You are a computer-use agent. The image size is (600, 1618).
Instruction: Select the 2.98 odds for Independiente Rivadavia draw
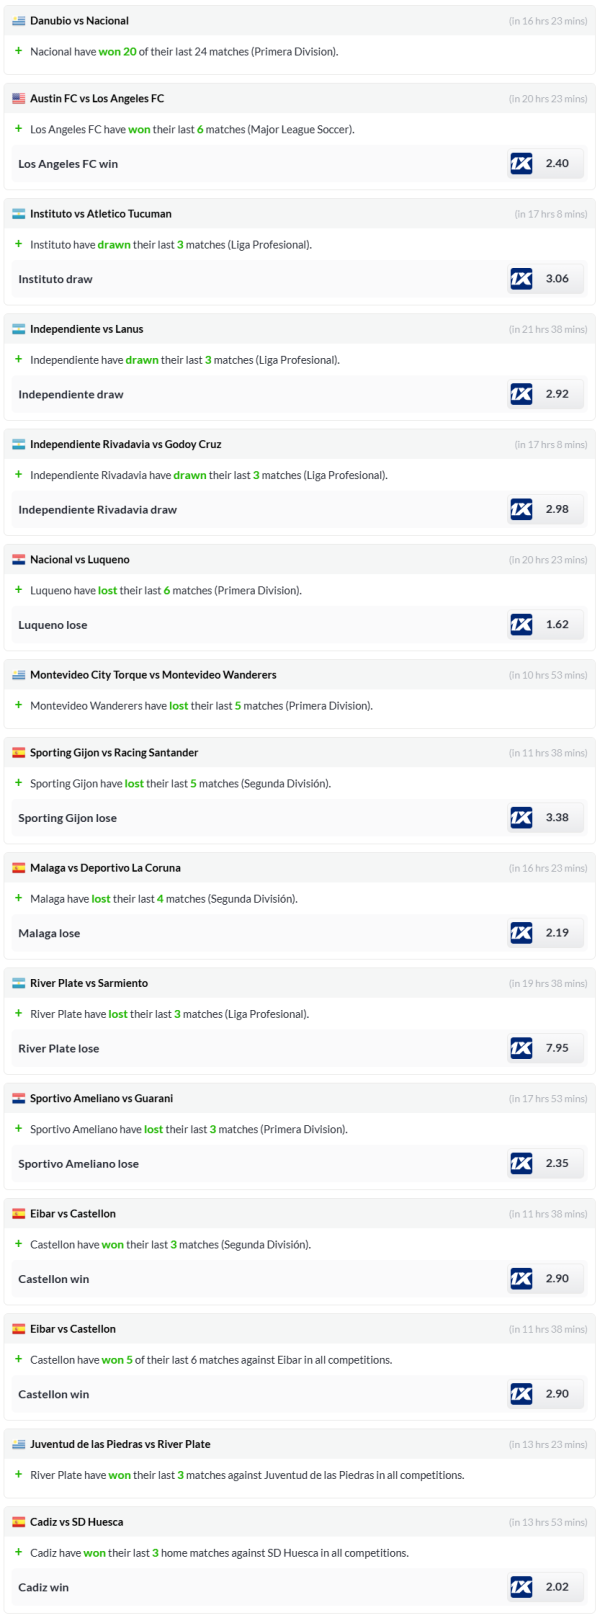click(x=557, y=509)
